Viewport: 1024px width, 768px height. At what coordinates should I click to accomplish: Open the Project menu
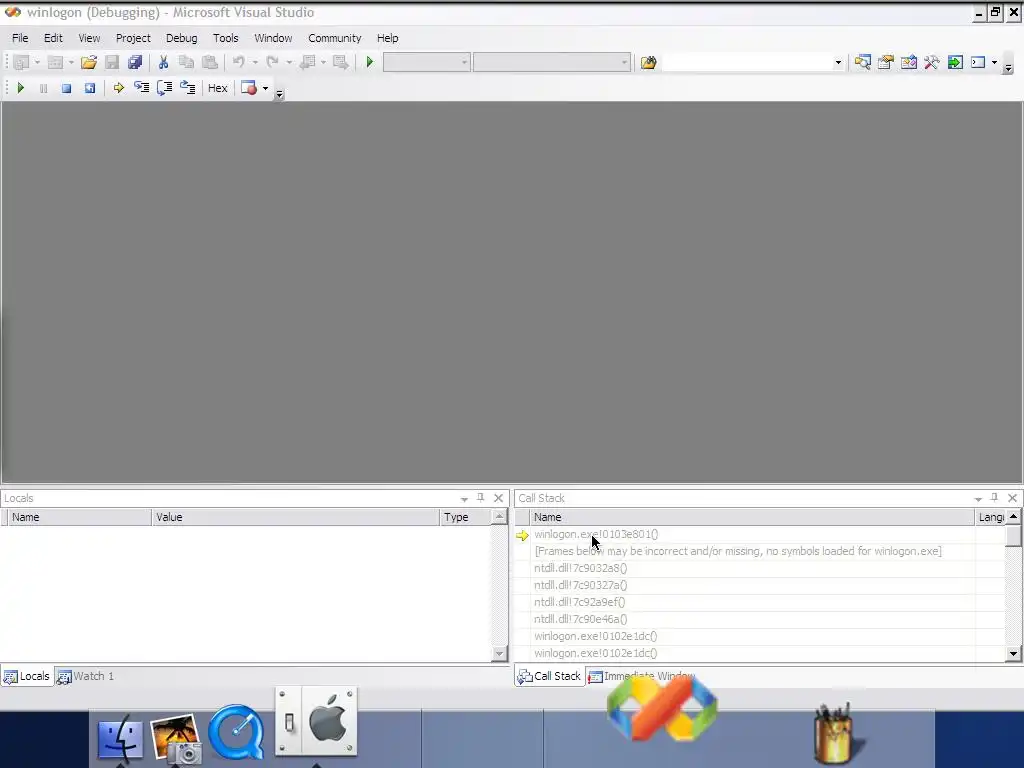pyautogui.click(x=133, y=38)
